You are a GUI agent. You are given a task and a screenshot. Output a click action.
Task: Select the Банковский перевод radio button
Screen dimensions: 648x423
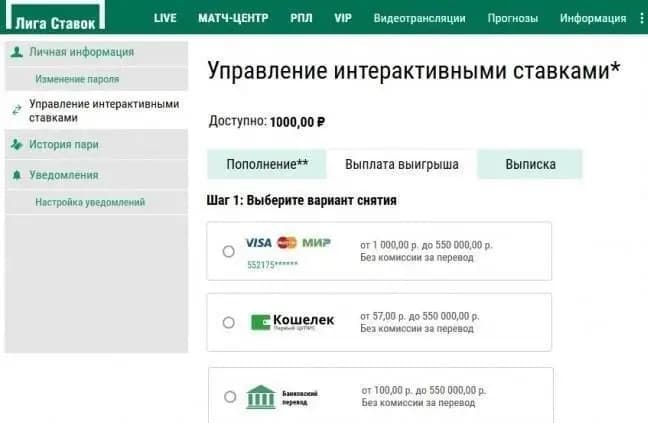pos(230,397)
